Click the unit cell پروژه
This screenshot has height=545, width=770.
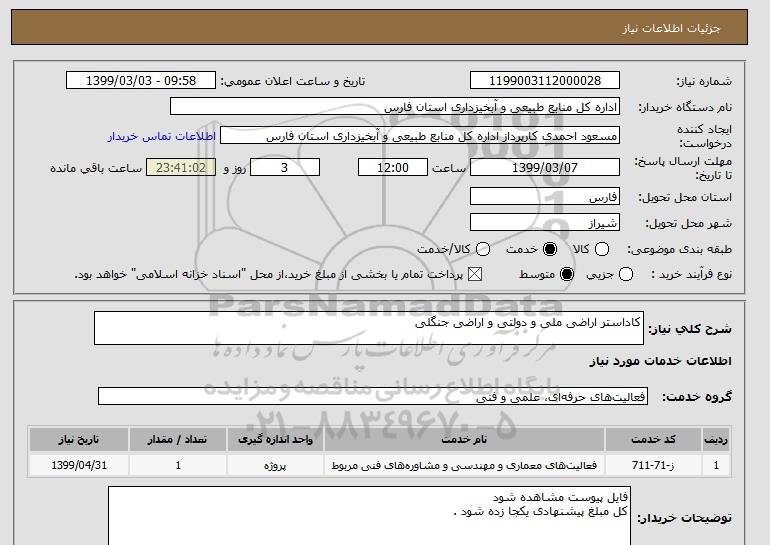[275, 465]
